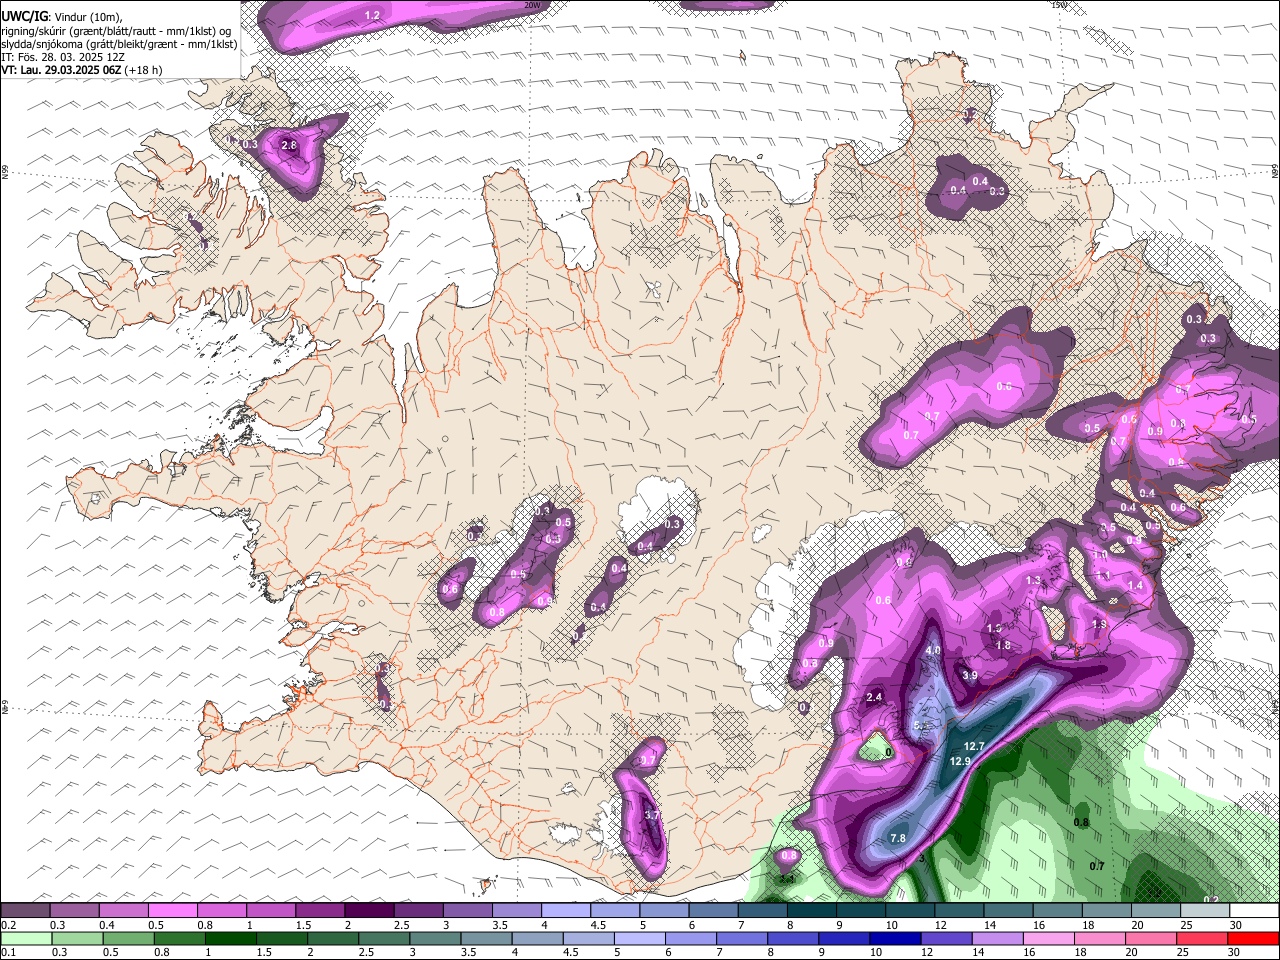Click the 12.7 precipitation value on the map
The width and height of the screenshot is (1280, 960).
[x=974, y=747]
